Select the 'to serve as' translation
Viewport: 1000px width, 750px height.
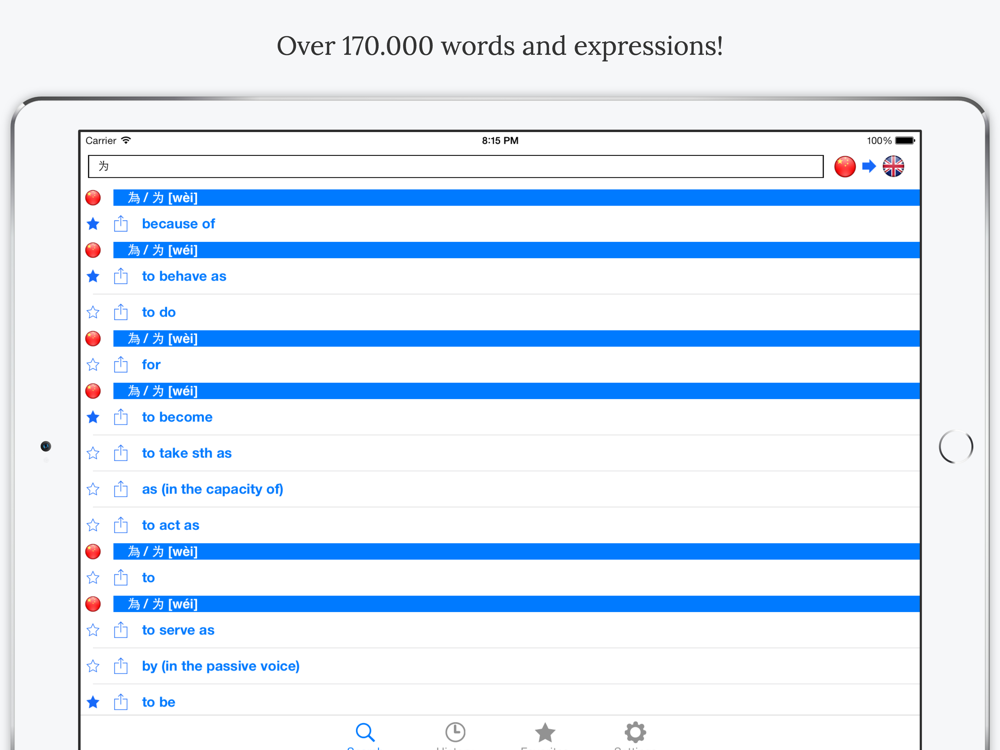pyautogui.click(x=178, y=630)
